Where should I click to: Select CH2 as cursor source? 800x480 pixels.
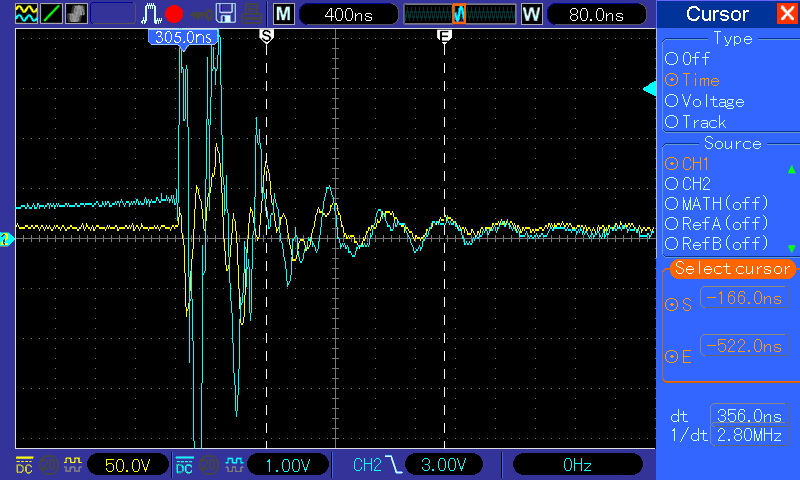671,184
